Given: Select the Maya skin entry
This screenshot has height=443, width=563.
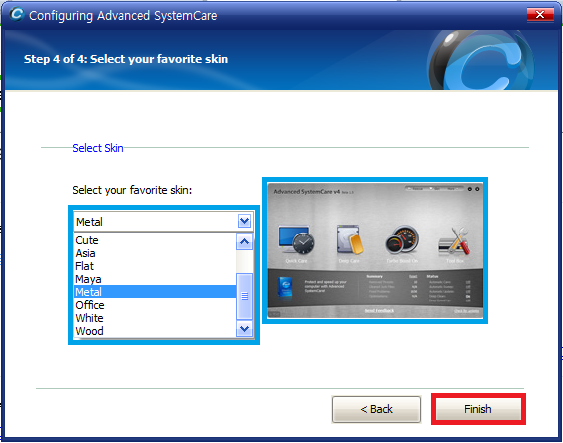Looking at the screenshot, I should [155, 279].
